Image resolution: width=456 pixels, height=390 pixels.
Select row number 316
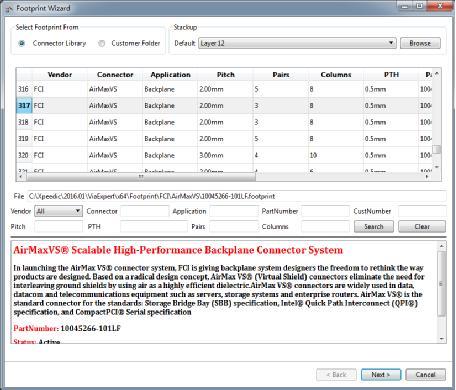pyautogui.click(x=24, y=89)
